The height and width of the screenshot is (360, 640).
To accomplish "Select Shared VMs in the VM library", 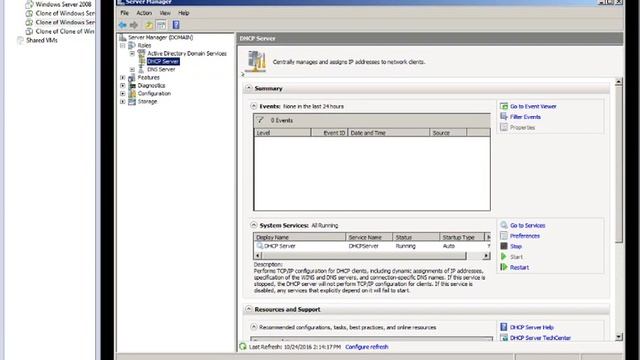I will pyautogui.click(x=42, y=40).
